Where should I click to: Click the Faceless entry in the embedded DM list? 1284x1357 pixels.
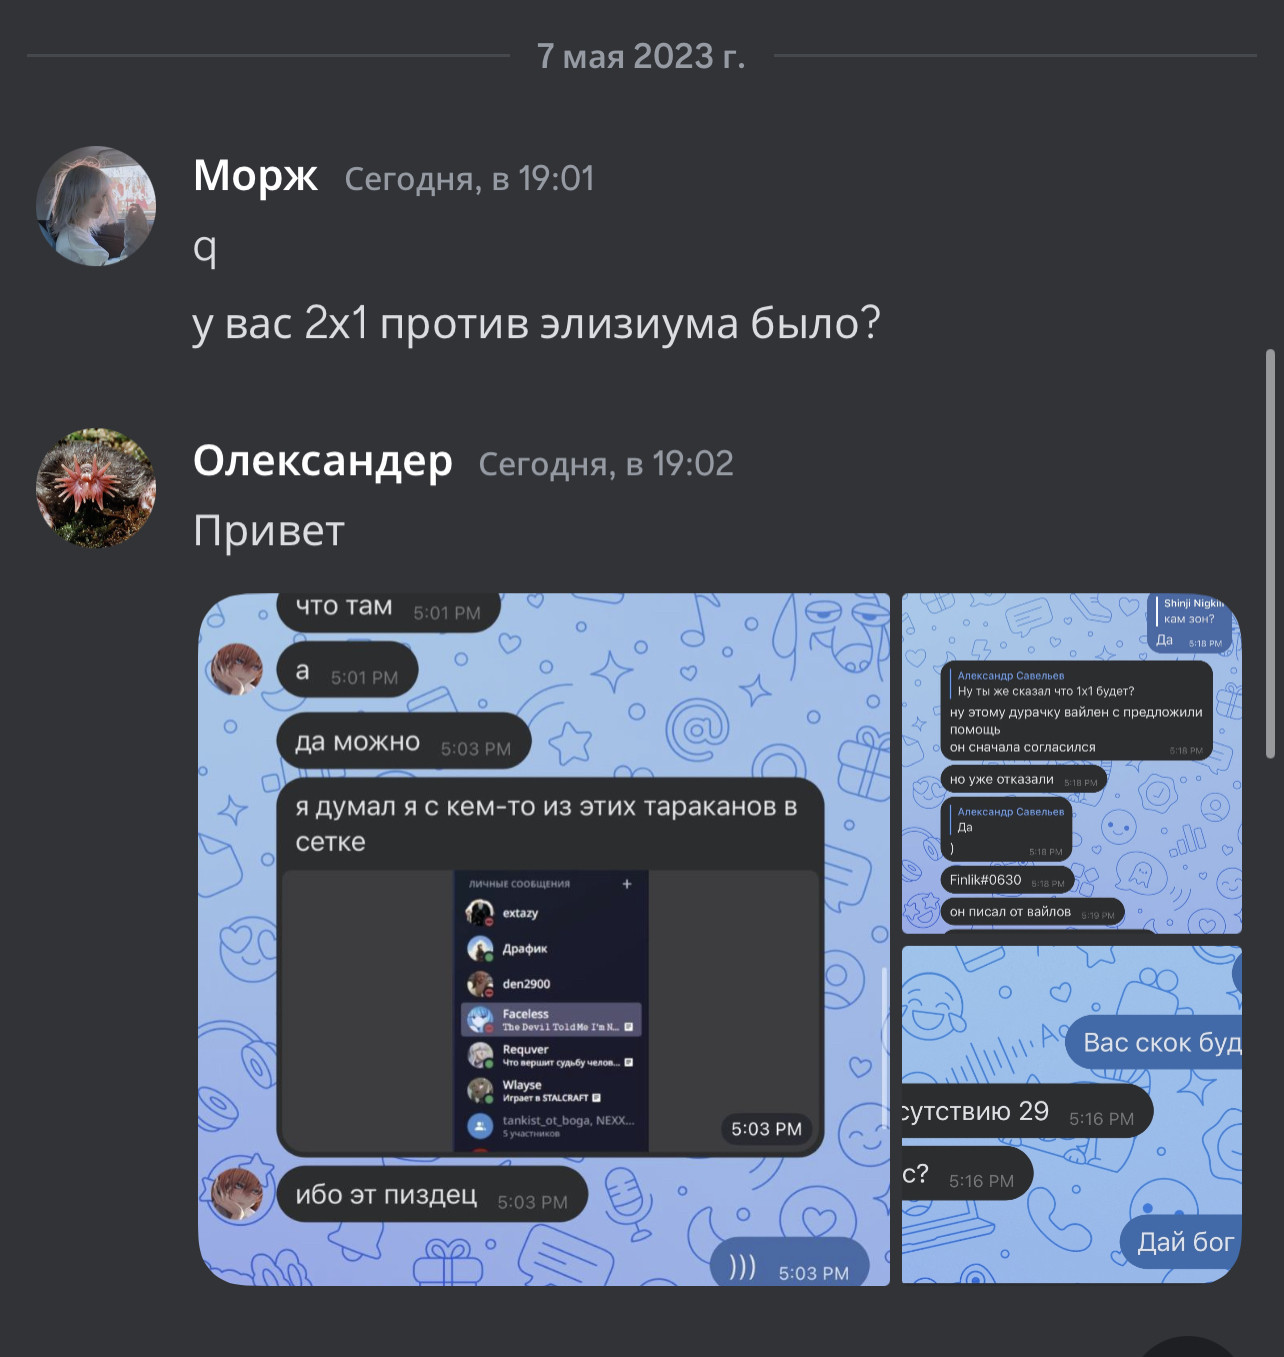(551, 1020)
